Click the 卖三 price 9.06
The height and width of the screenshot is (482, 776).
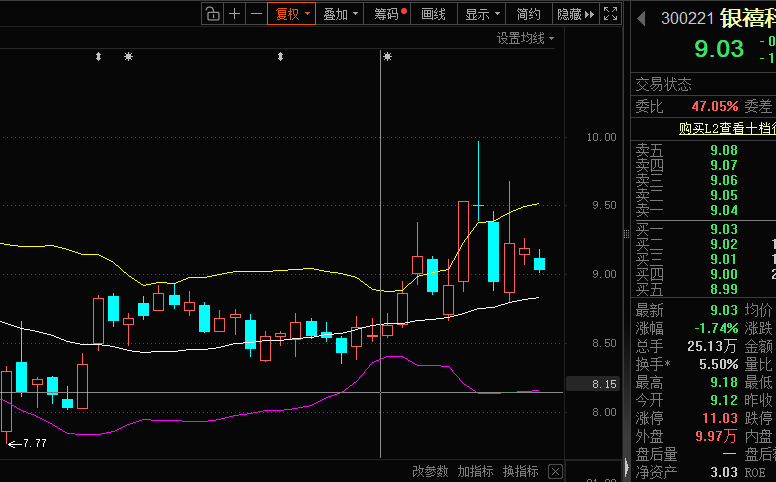(x=724, y=180)
